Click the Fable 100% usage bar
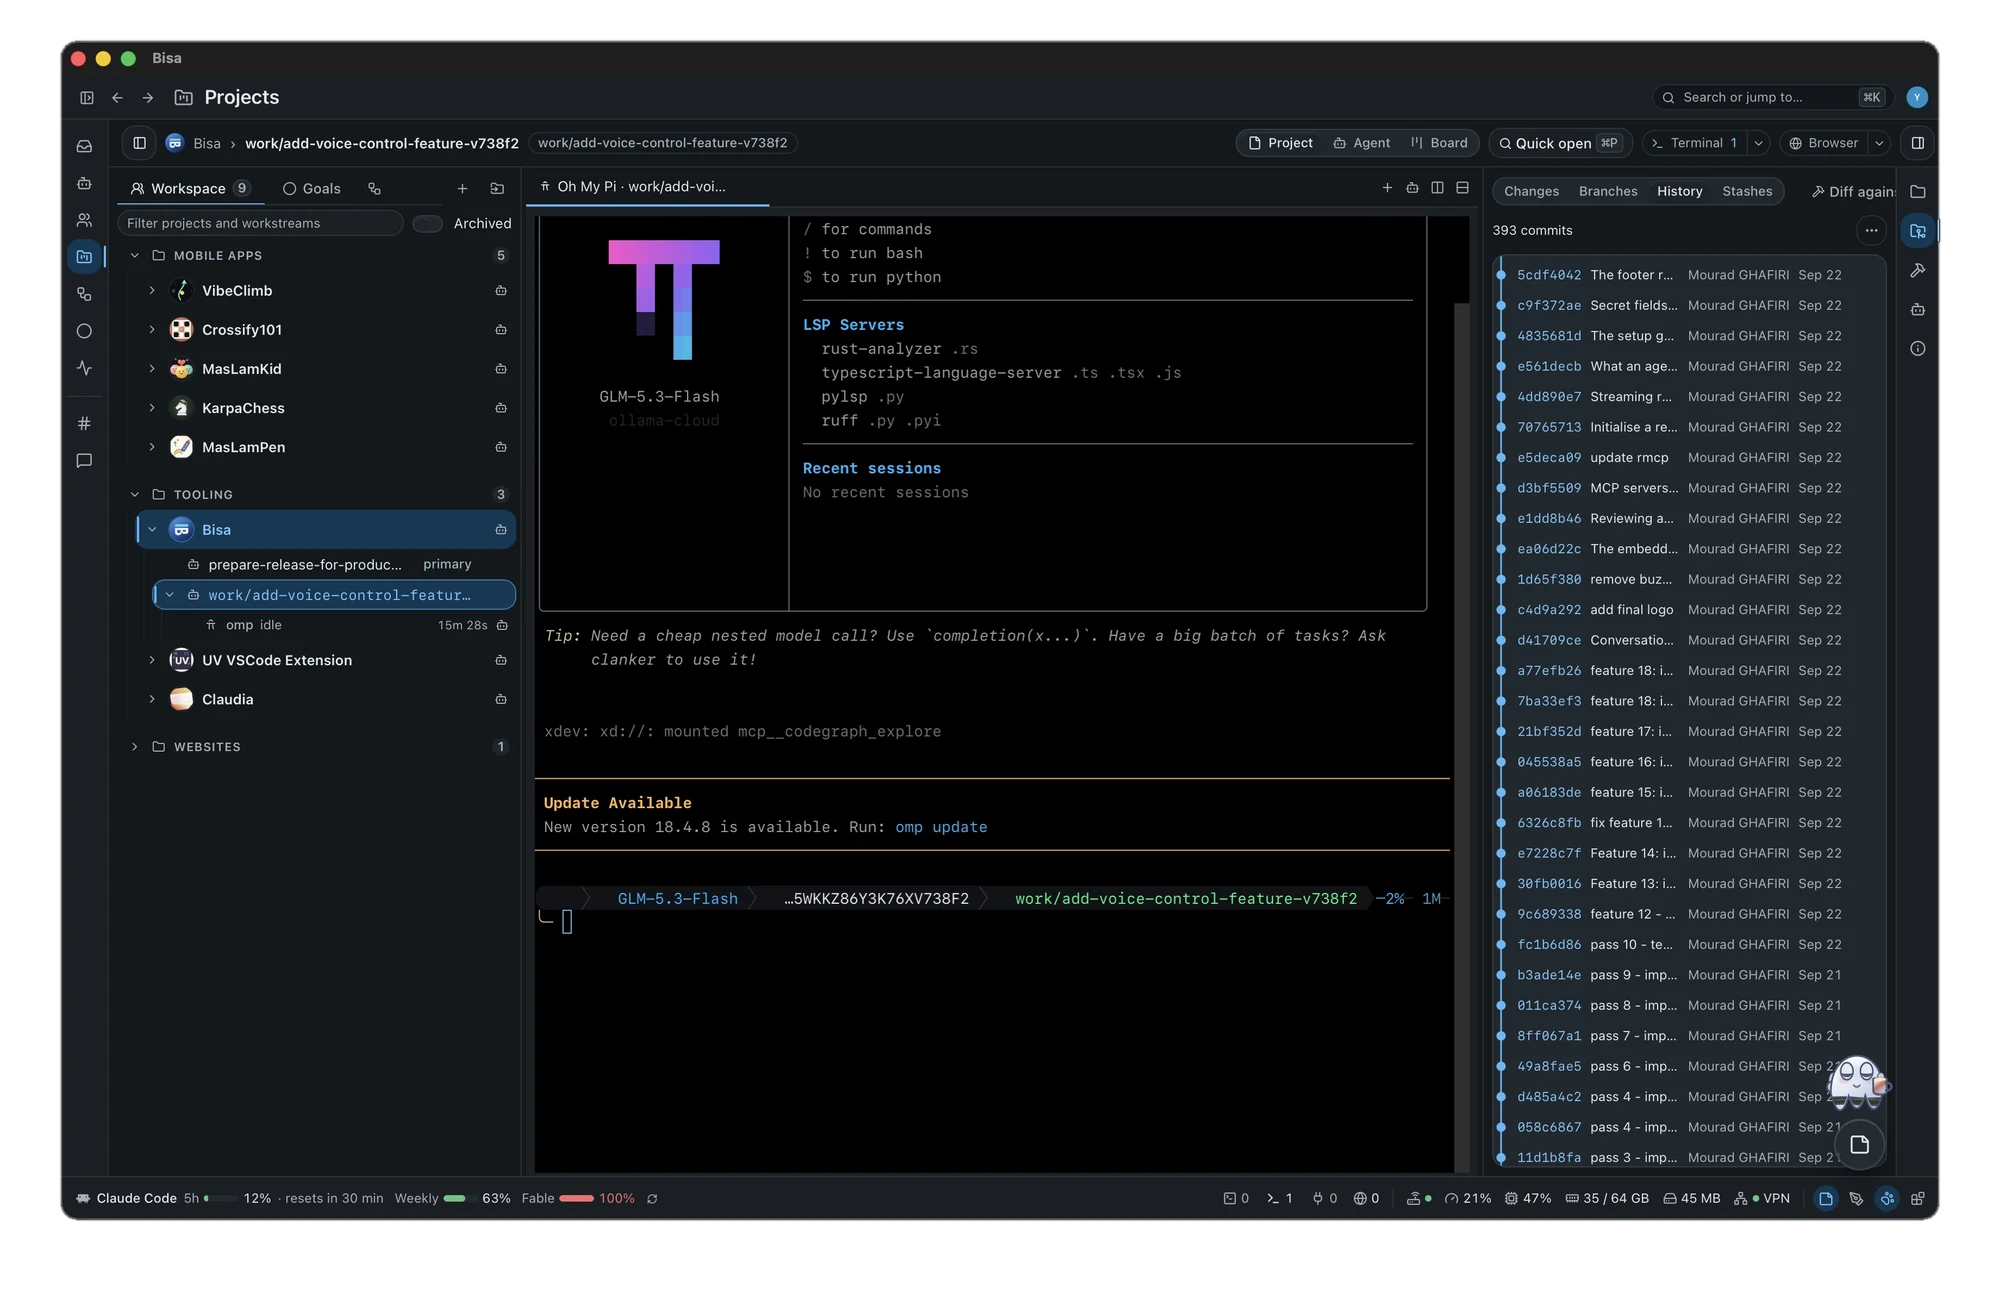The height and width of the screenshot is (1300, 2000). pos(578,1198)
